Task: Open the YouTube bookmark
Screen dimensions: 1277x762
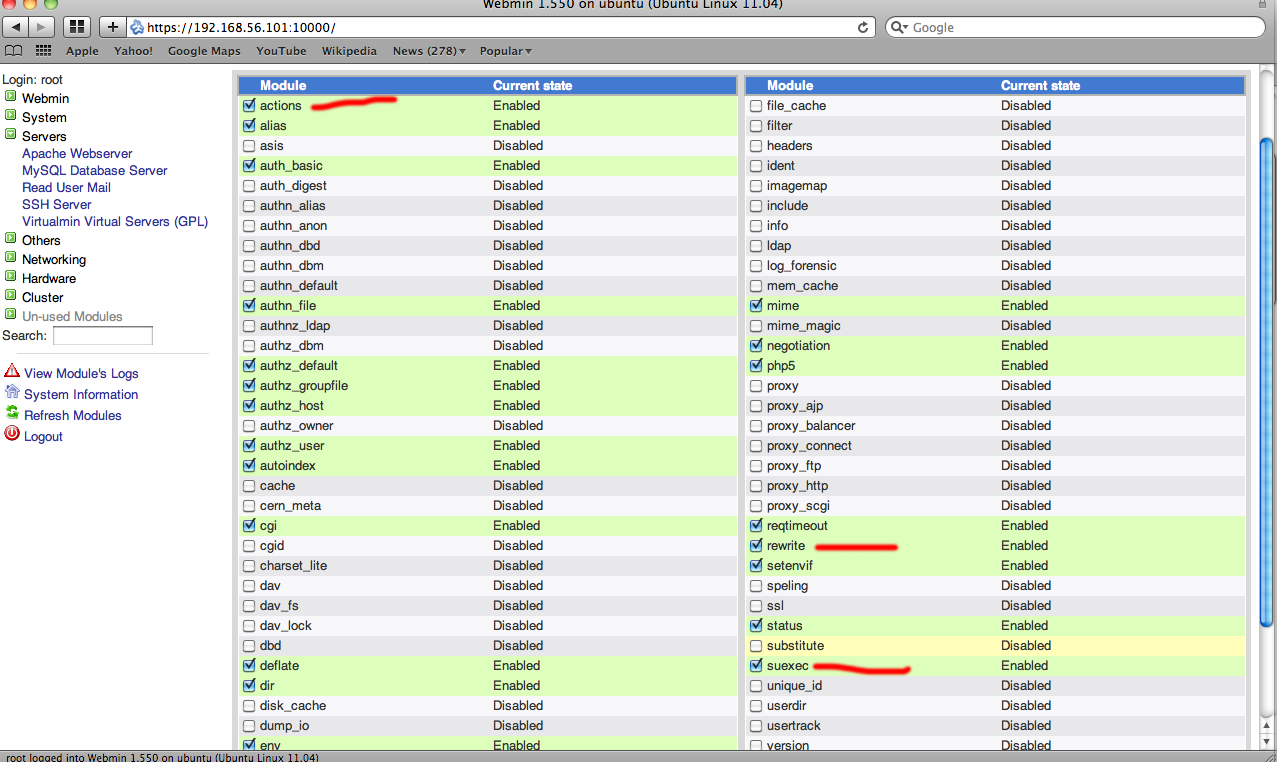Action: click(x=281, y=51)
